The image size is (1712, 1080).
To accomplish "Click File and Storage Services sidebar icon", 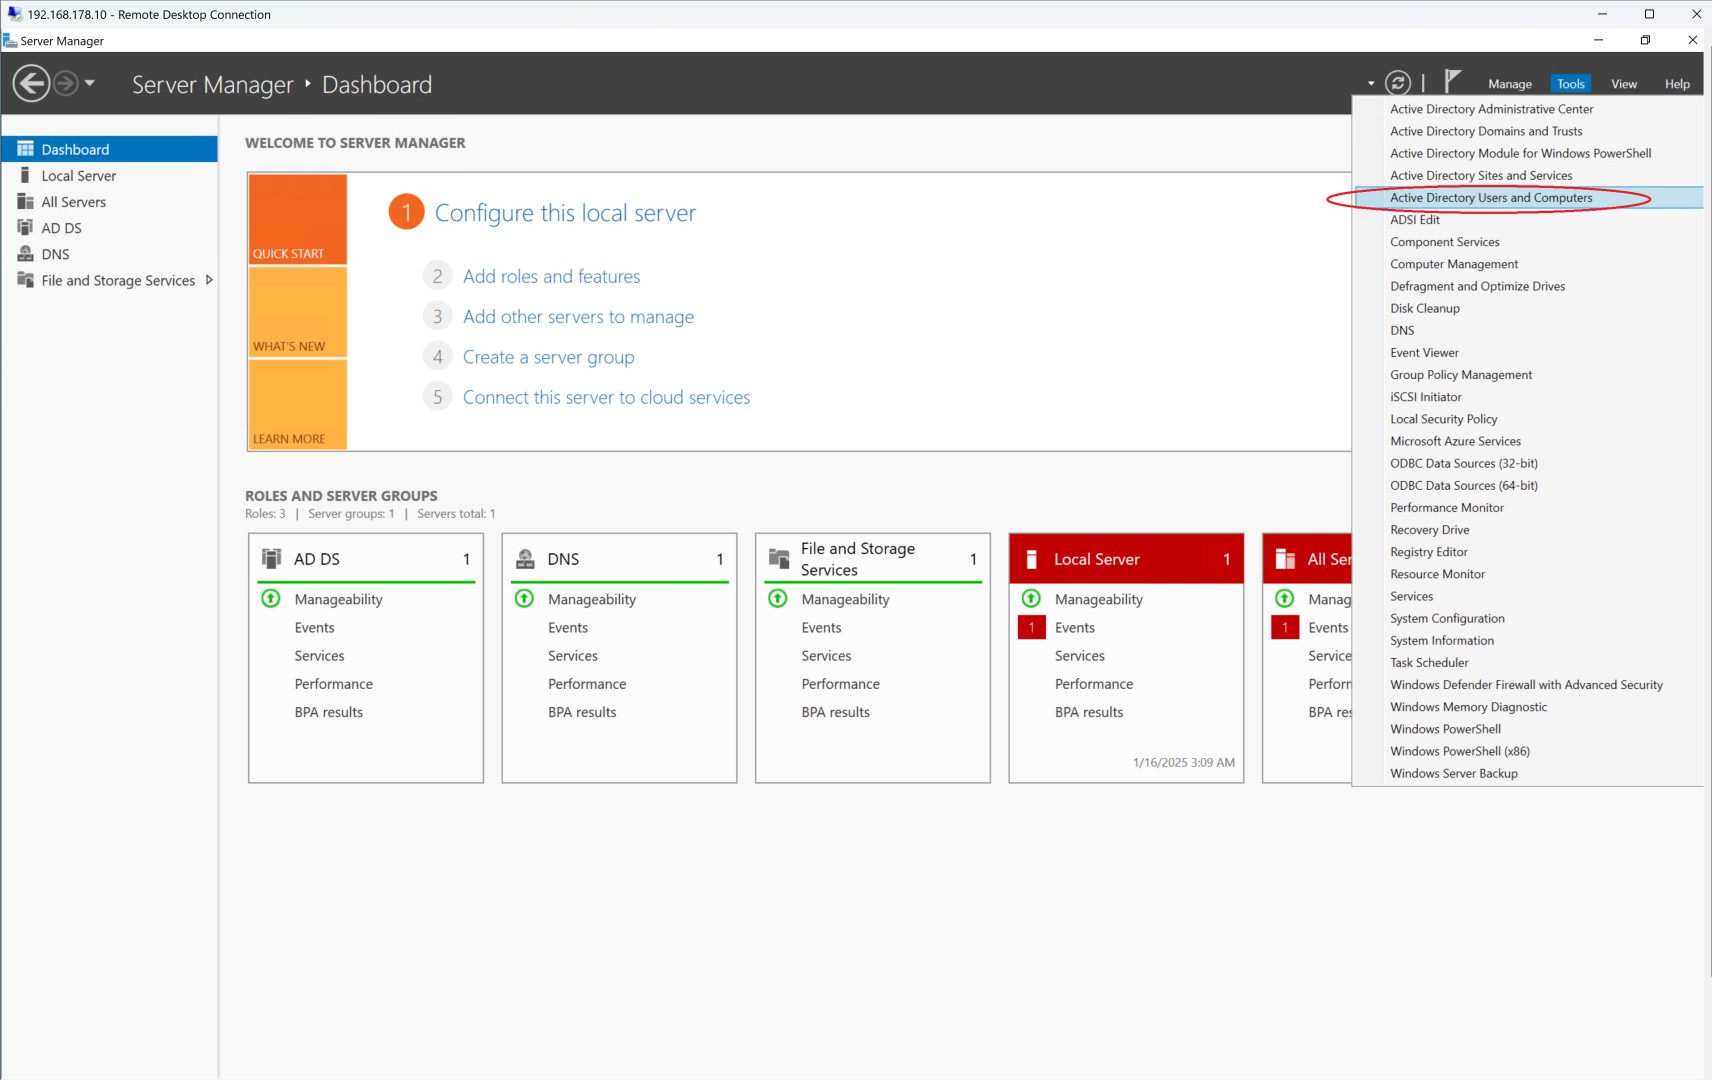I will pyautogui.click(x=26, y=280).
